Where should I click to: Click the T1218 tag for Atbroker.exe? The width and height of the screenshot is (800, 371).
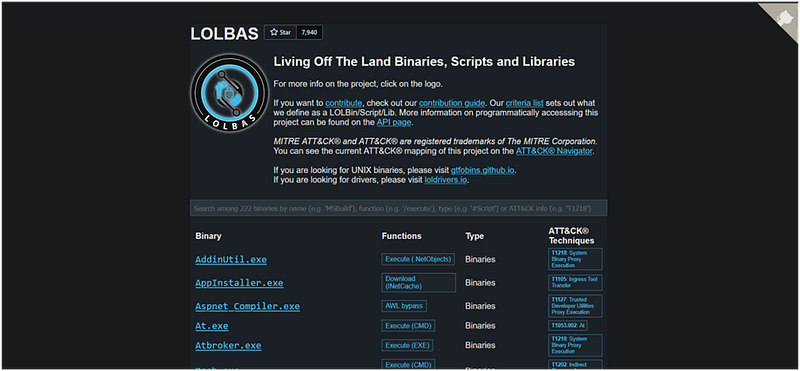tap(575, 345)
